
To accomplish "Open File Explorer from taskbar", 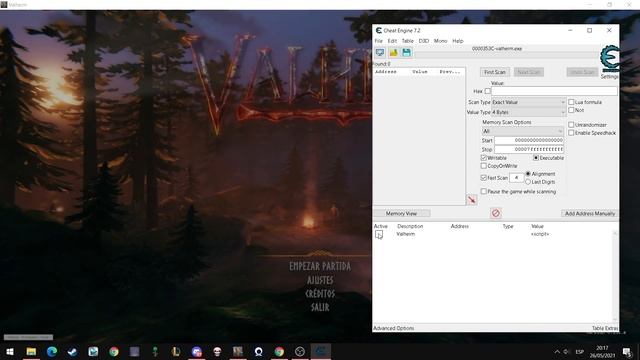I will [31, 351].
